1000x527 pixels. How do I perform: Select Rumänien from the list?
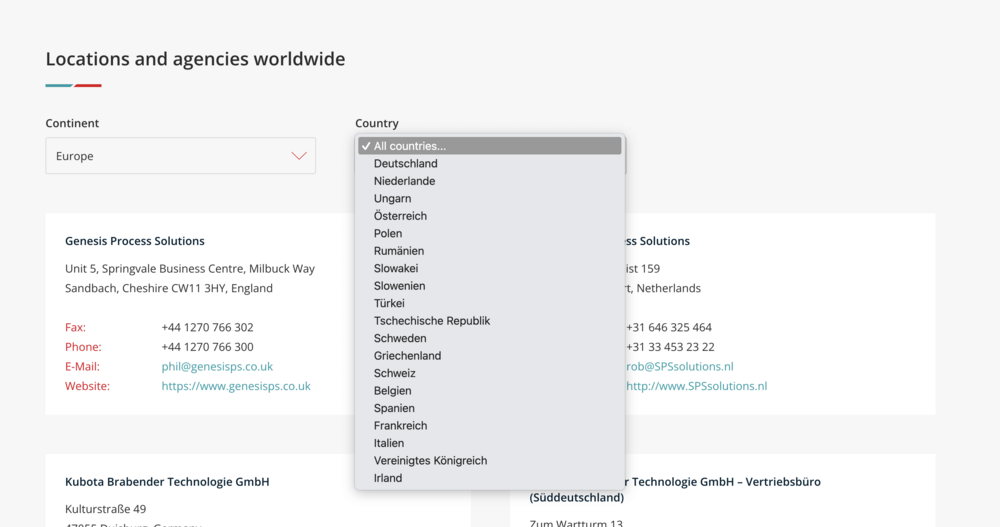click(399, 251)
